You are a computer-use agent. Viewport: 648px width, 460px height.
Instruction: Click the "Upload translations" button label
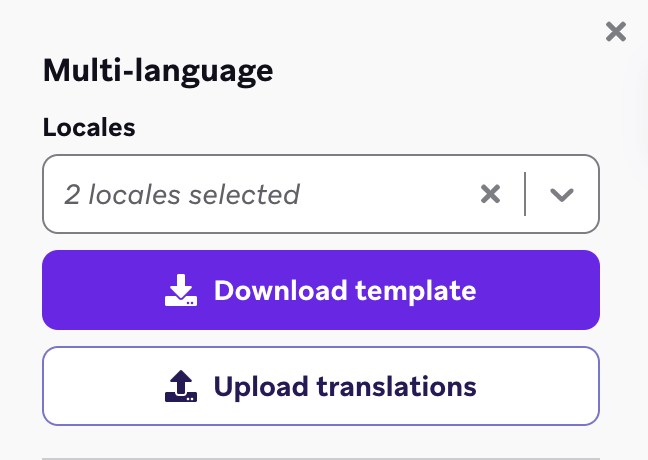coord(345,386)
